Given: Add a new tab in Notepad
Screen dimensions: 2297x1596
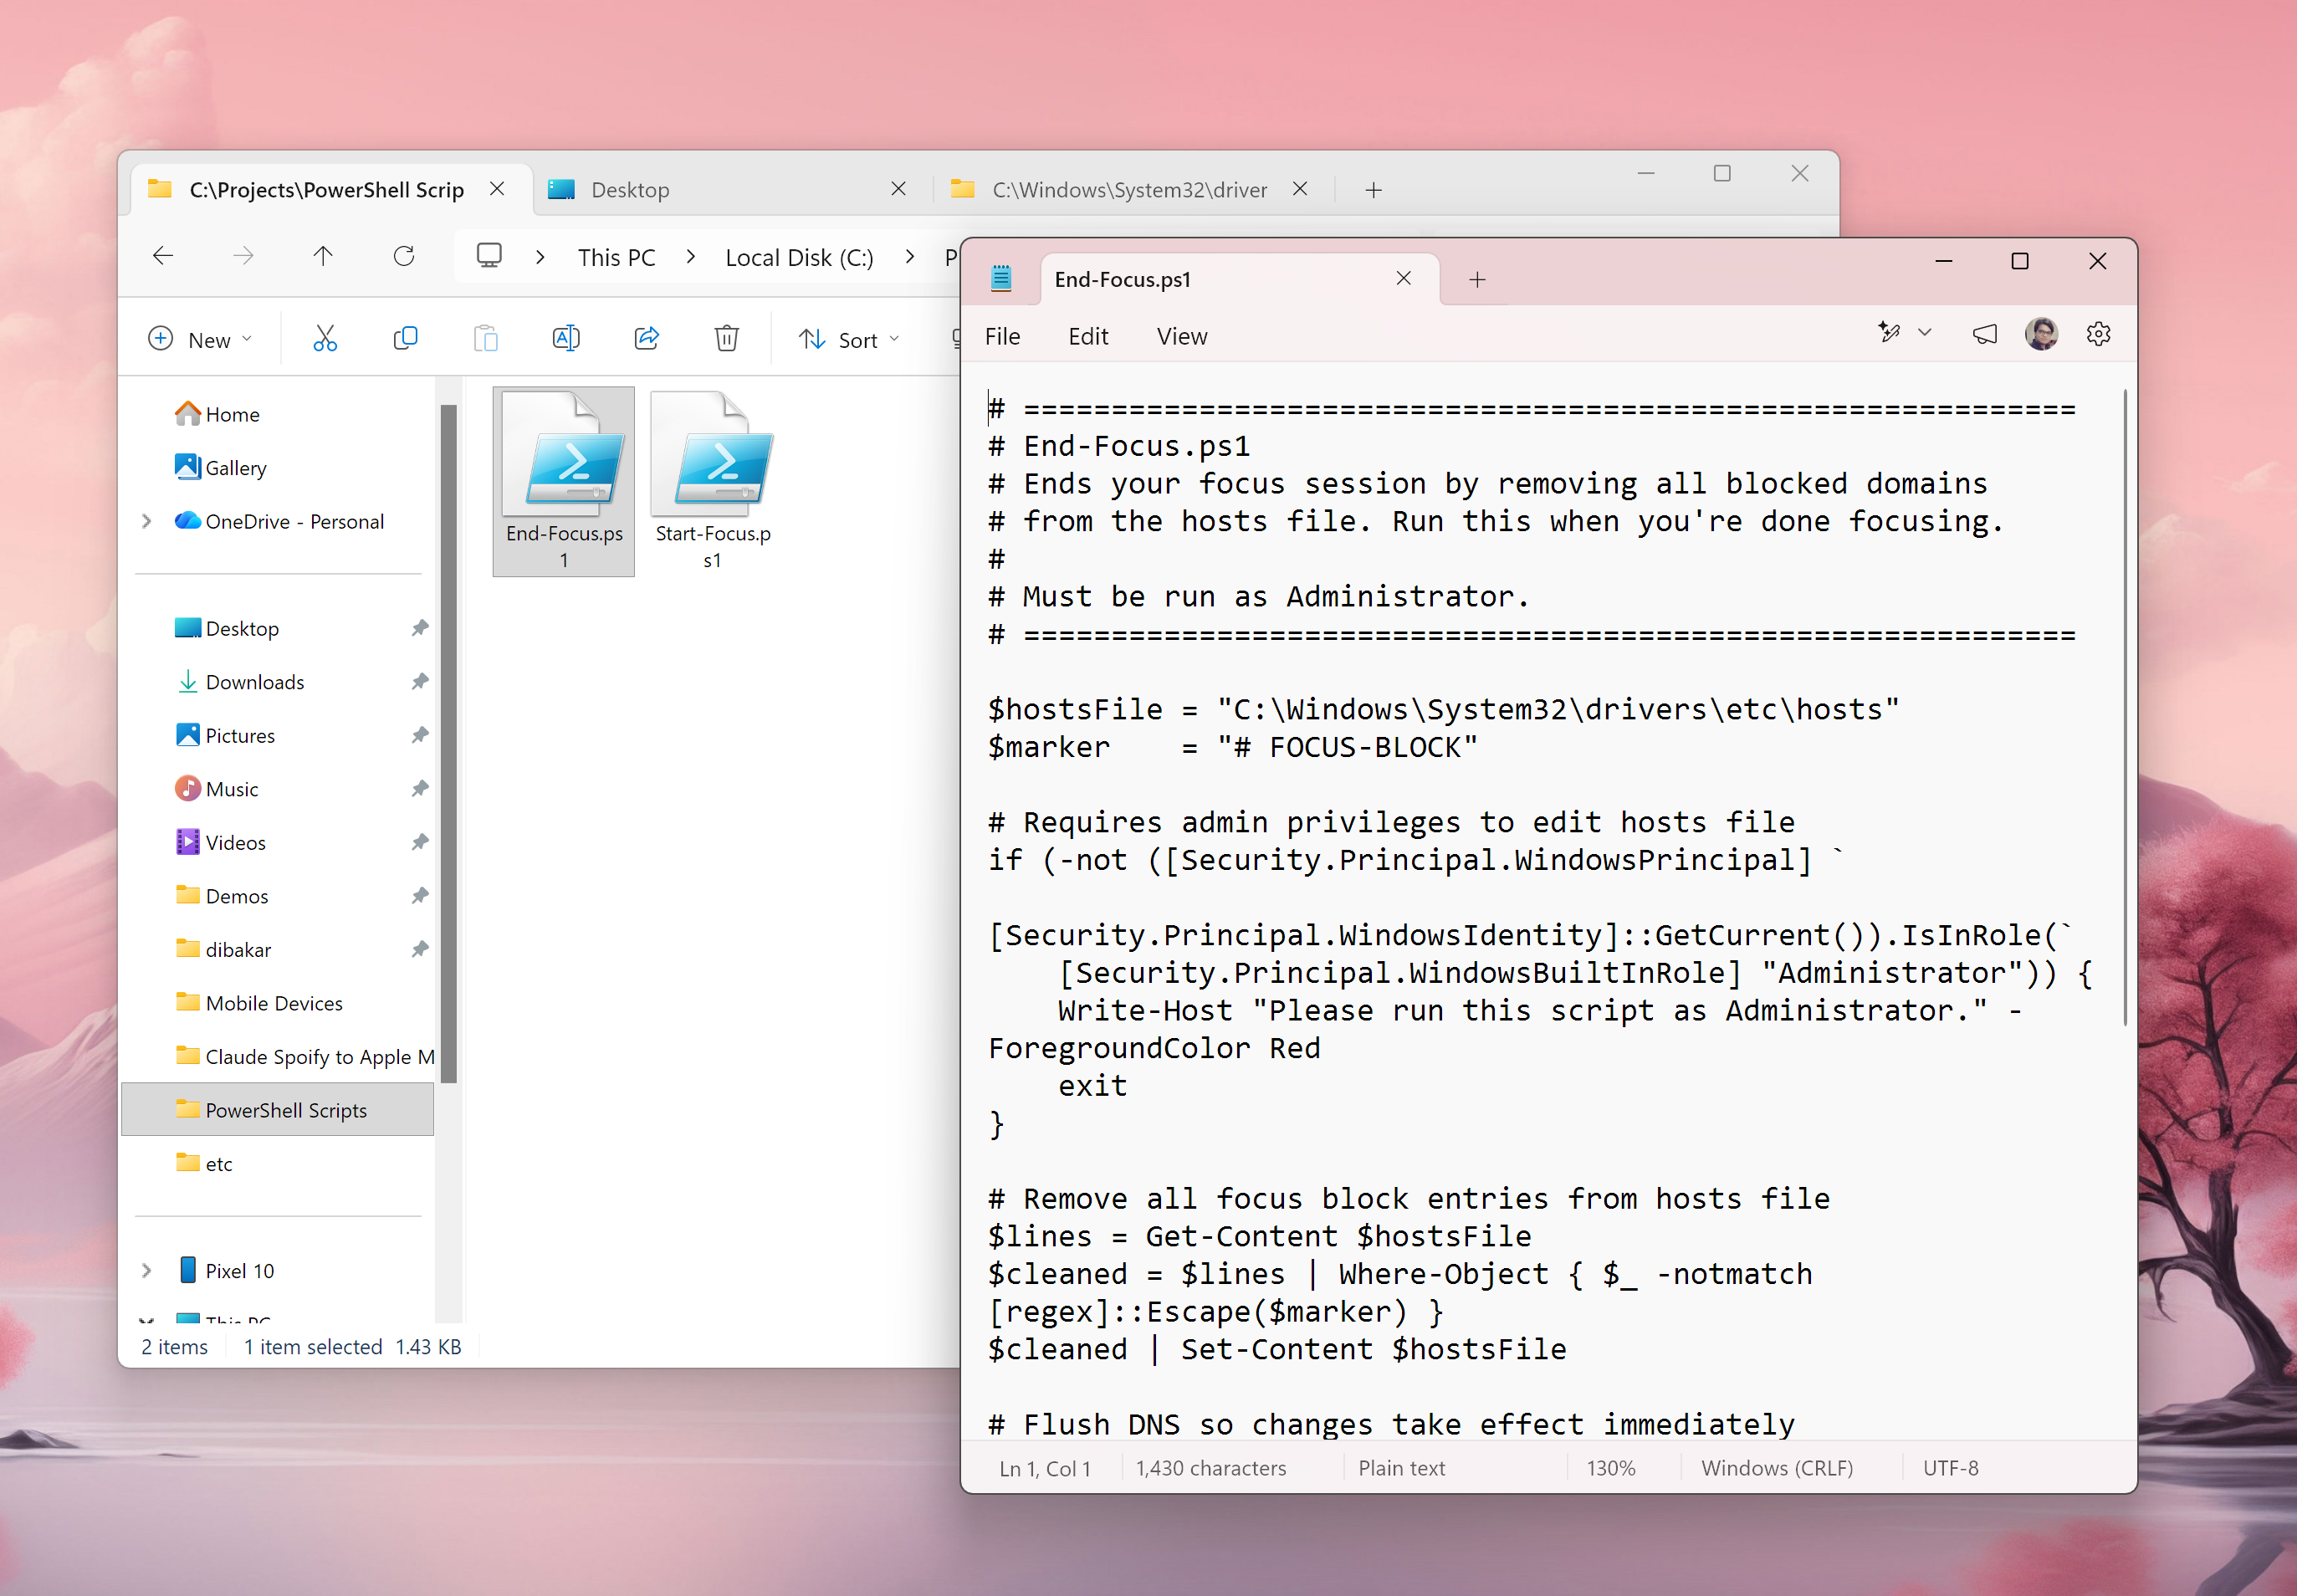Looking at the screenshot, I should click(x=1477, y=280).
